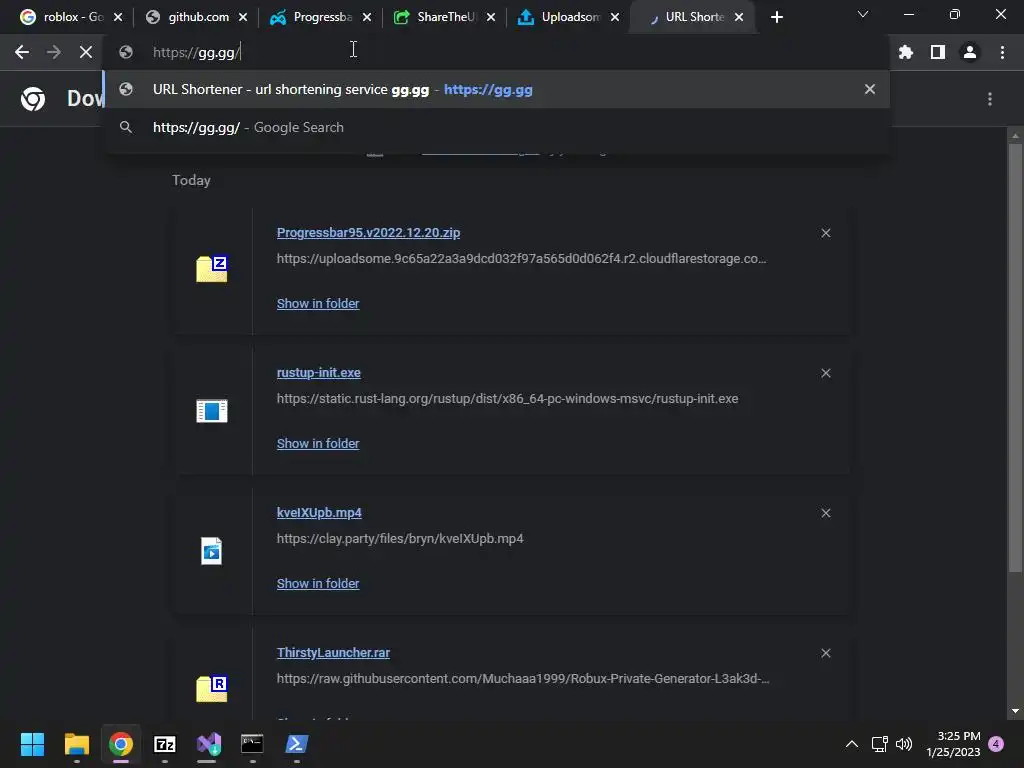This screenshot has height=768, width=1024.
Task: Open notification center badge showing 4
Action: click(997, 744)
